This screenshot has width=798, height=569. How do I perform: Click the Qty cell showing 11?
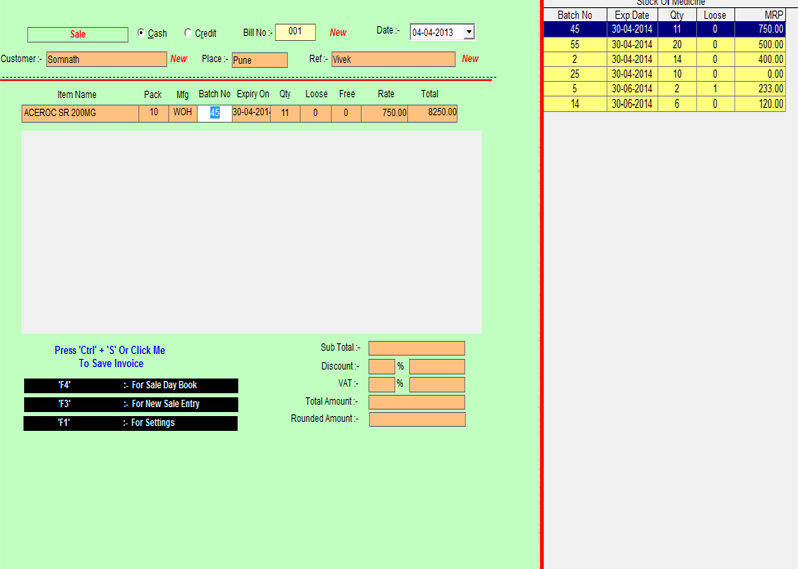pyautogui.click(x=285, y=113)
